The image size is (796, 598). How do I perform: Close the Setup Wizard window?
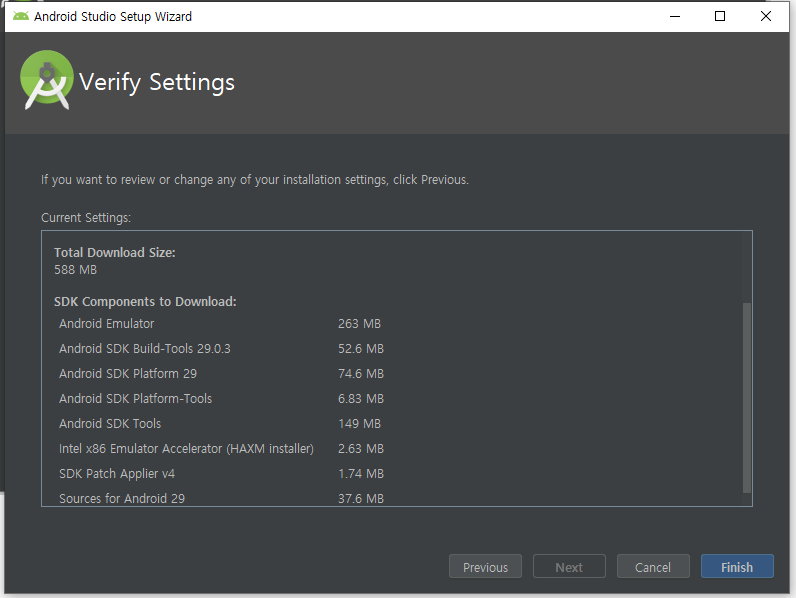pos(766,16)
